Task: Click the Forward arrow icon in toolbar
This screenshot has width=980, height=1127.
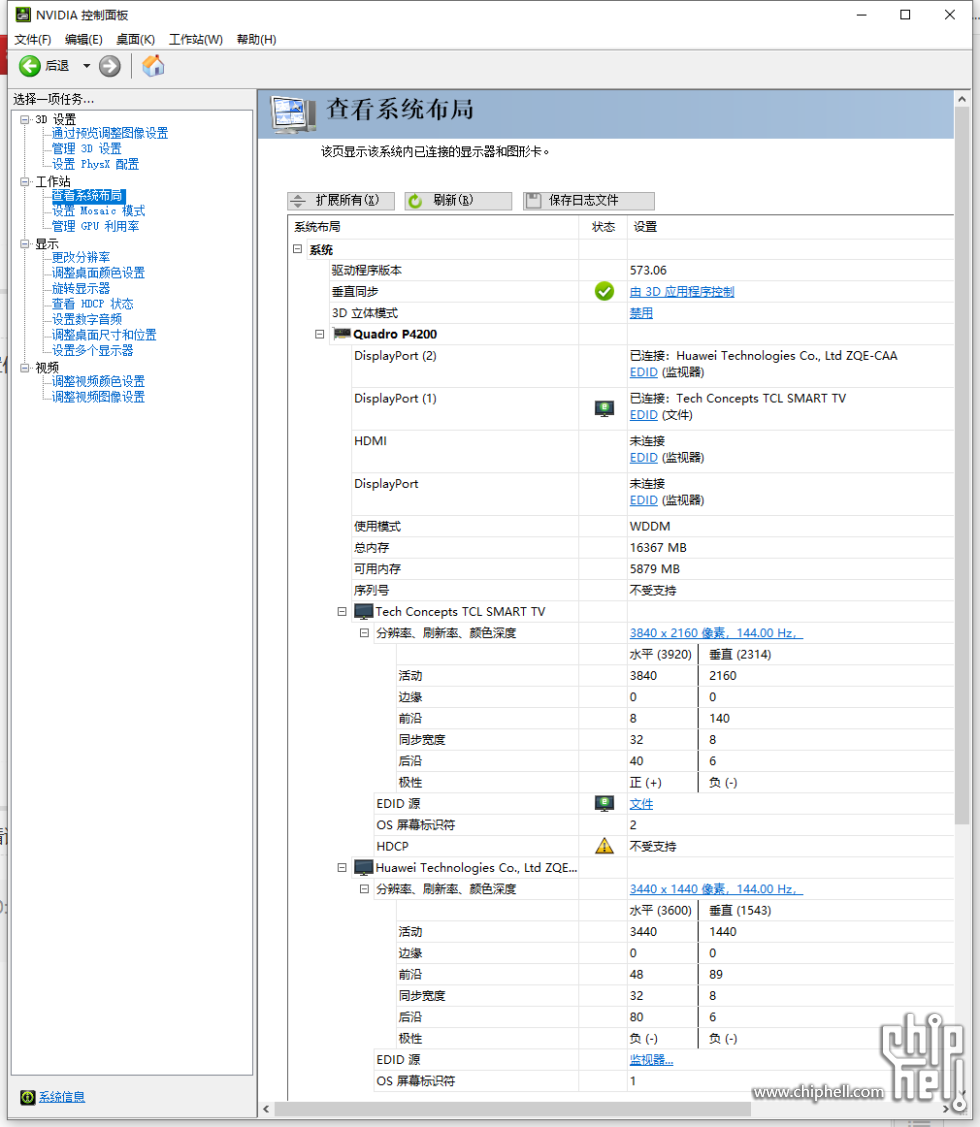Action: (109, 66)
